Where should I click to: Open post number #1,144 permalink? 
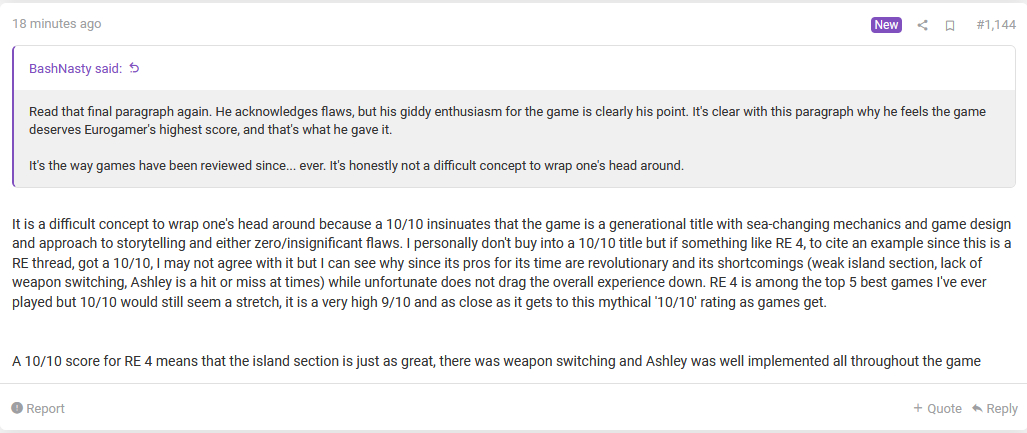coord(996,25)
